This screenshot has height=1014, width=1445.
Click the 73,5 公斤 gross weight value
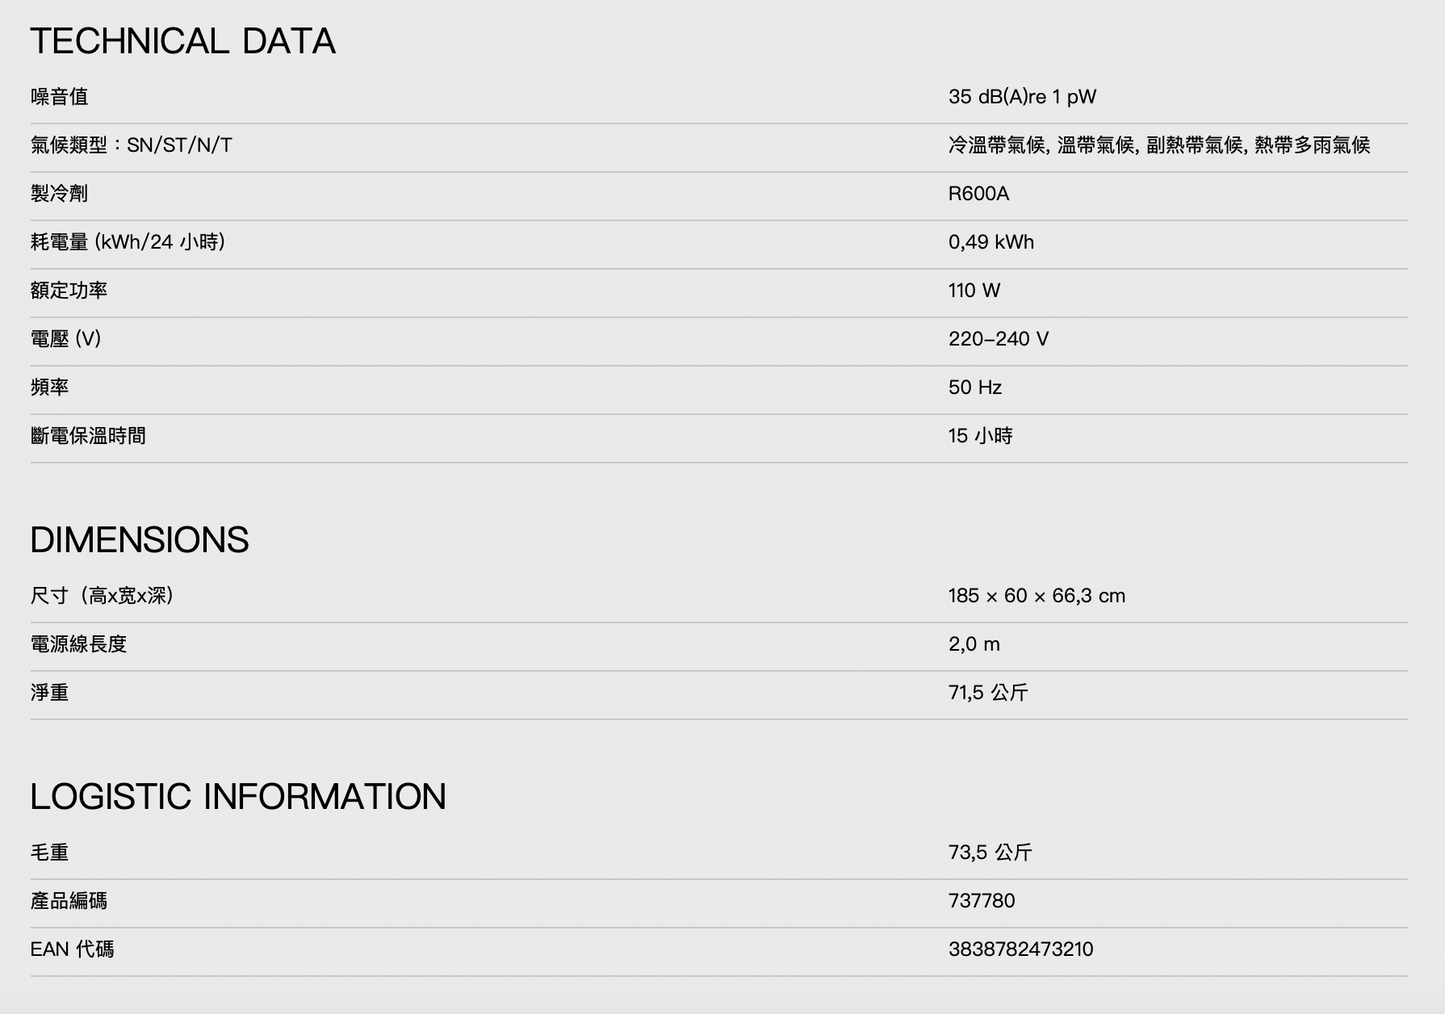[x=990, y=853]
